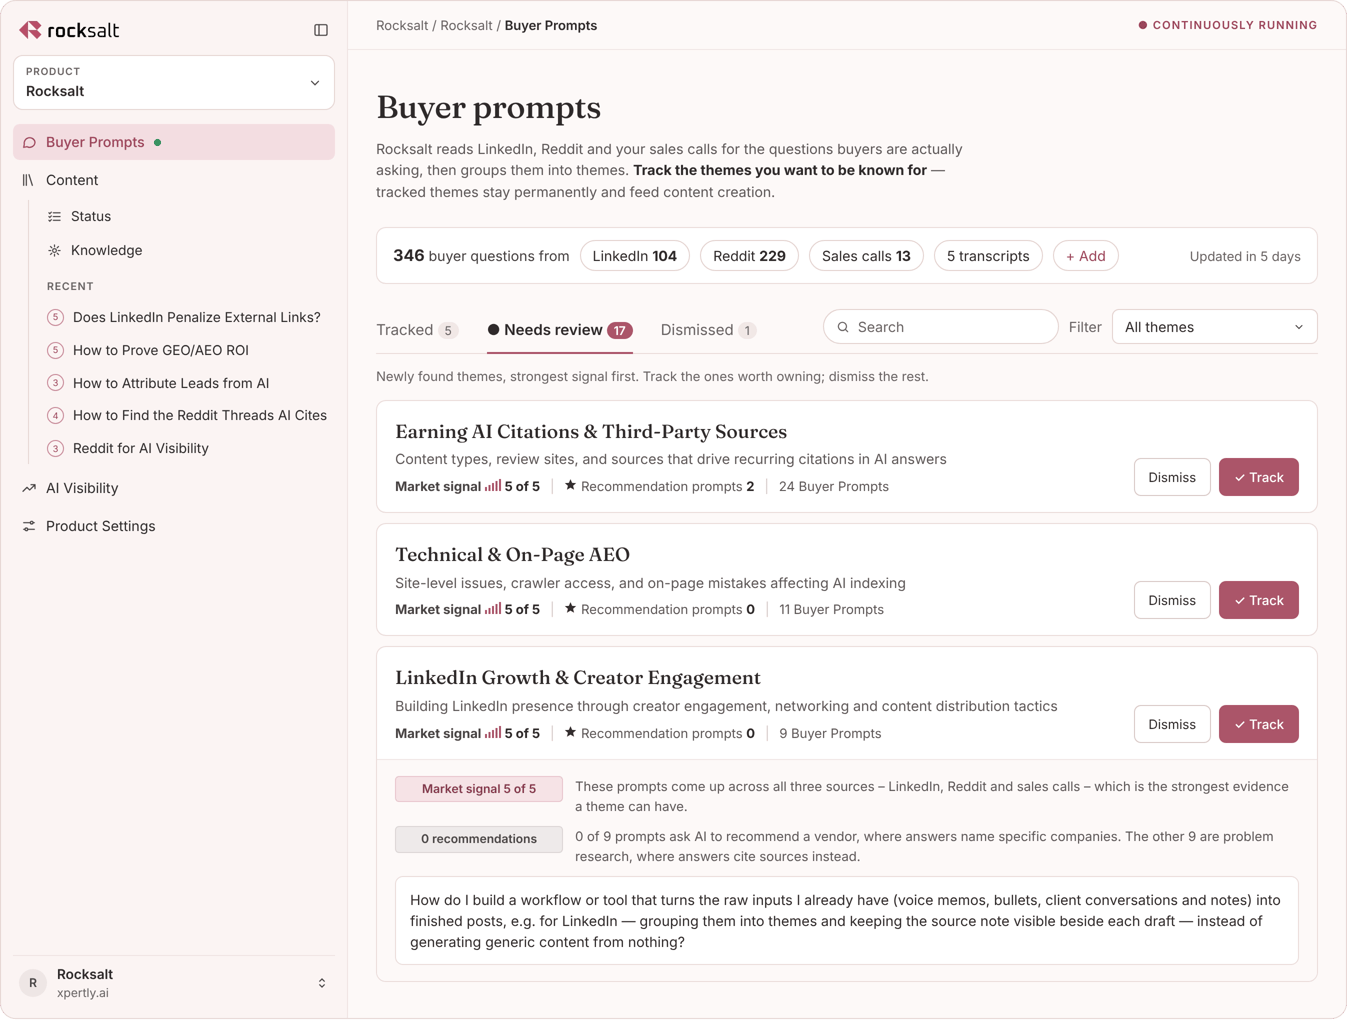This screenshot has width=1347, height=1020.
Task: Click the Status list icon
Action: pos(54,216)
